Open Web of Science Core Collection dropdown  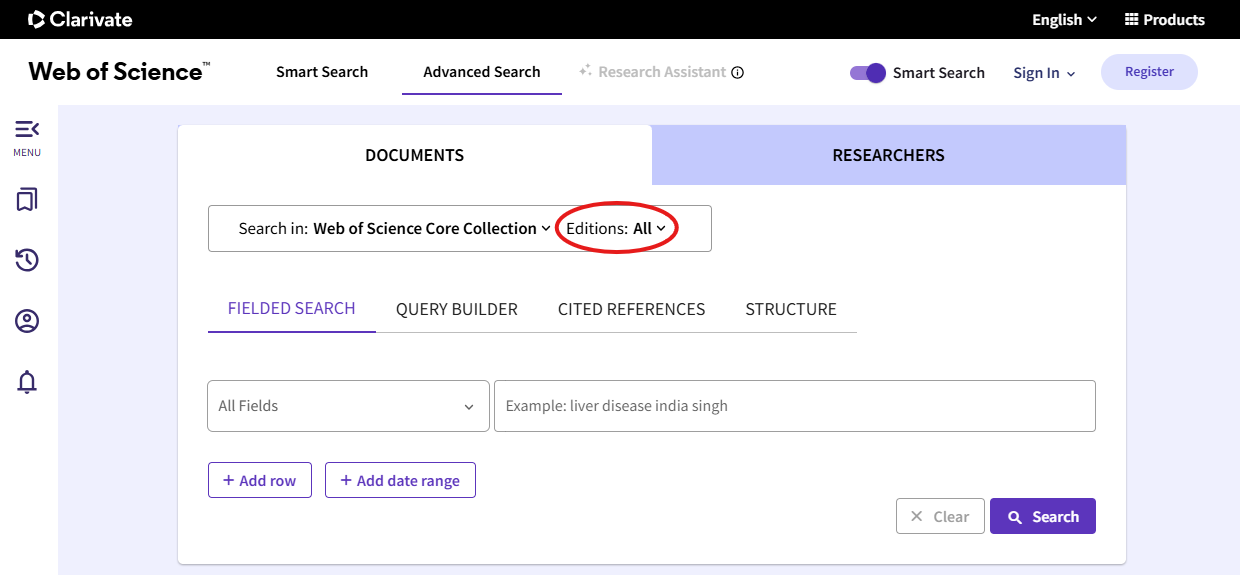[x=431, y=229]
